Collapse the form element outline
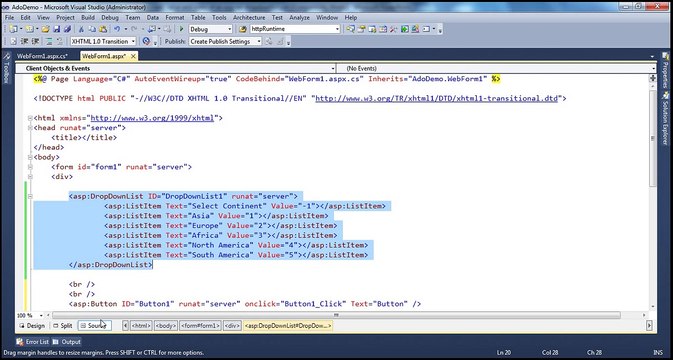The image size is (673, 360). (30, 167)
